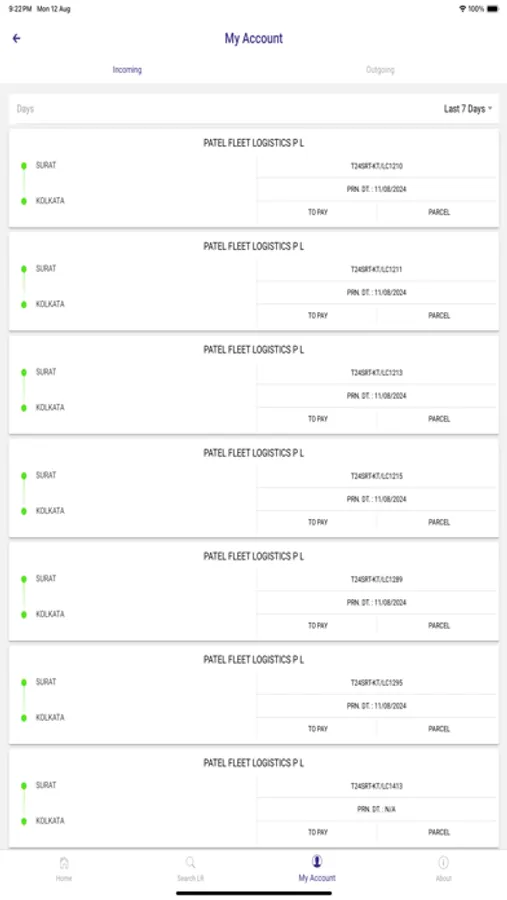The image size is (507, 900).
Task: Tap the battery indicator icon
Action: pyautogui.click(x=493, y=9)
